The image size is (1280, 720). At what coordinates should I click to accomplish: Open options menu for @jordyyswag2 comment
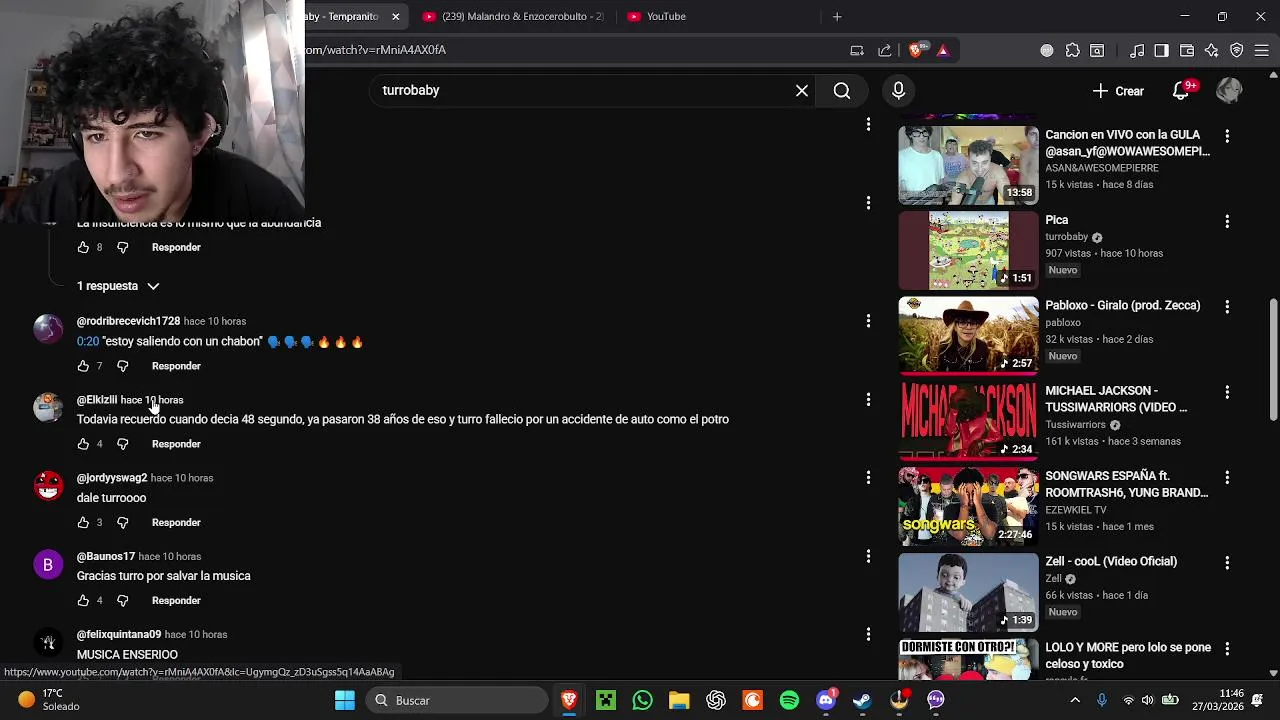[x=868, y=478]
